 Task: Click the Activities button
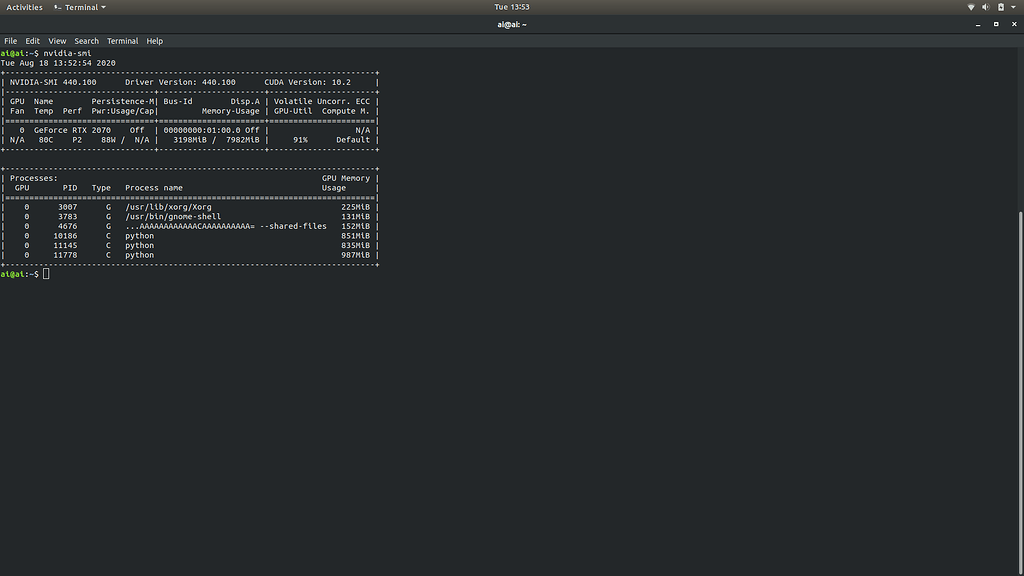pos(25,7)
